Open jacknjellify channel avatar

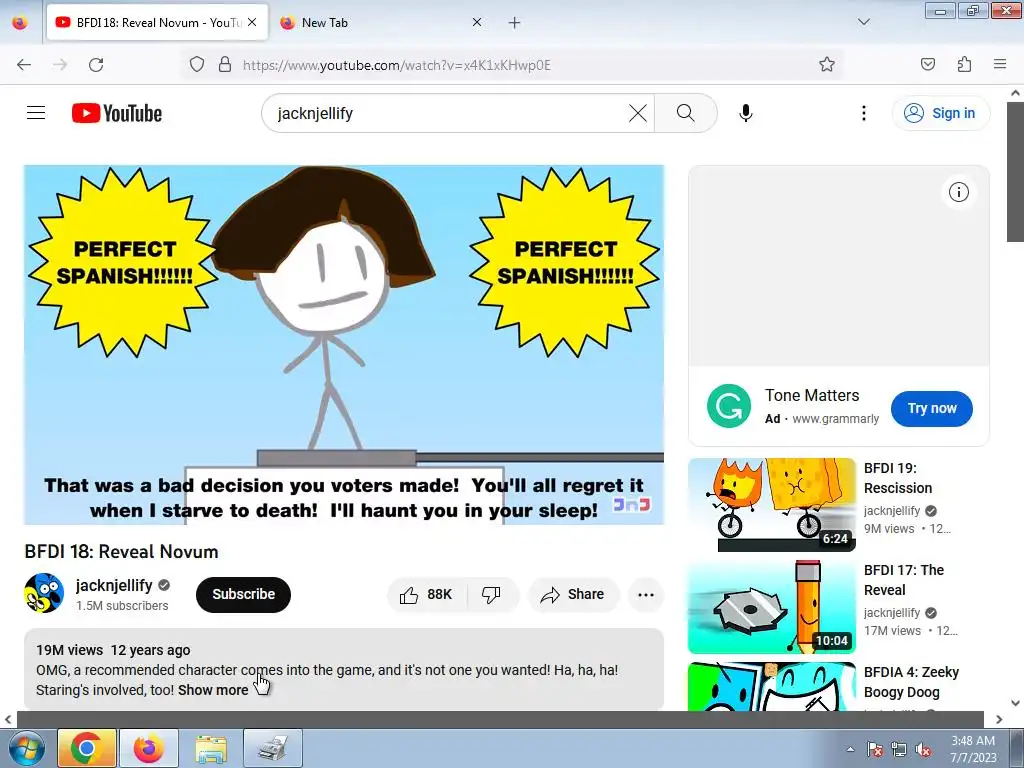pos(44,593)
